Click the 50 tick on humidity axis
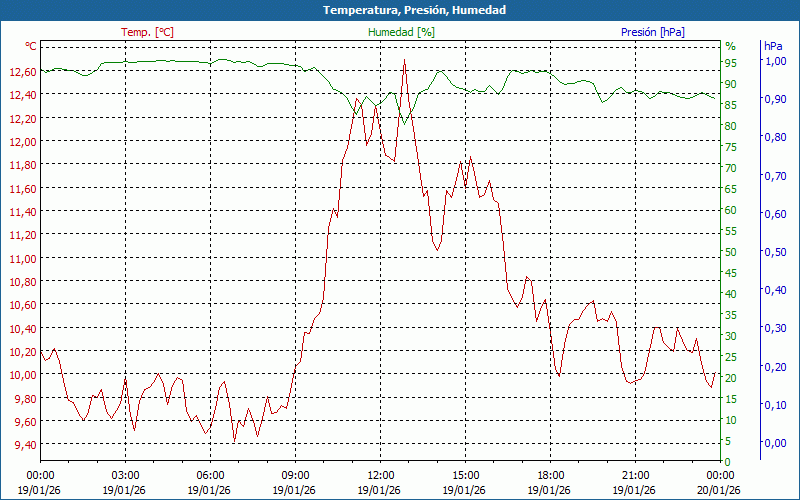 (731, 252)
